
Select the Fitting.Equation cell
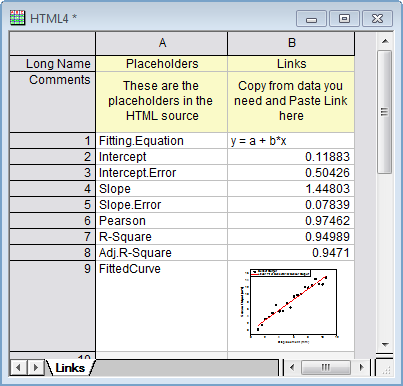pos(162,141)
